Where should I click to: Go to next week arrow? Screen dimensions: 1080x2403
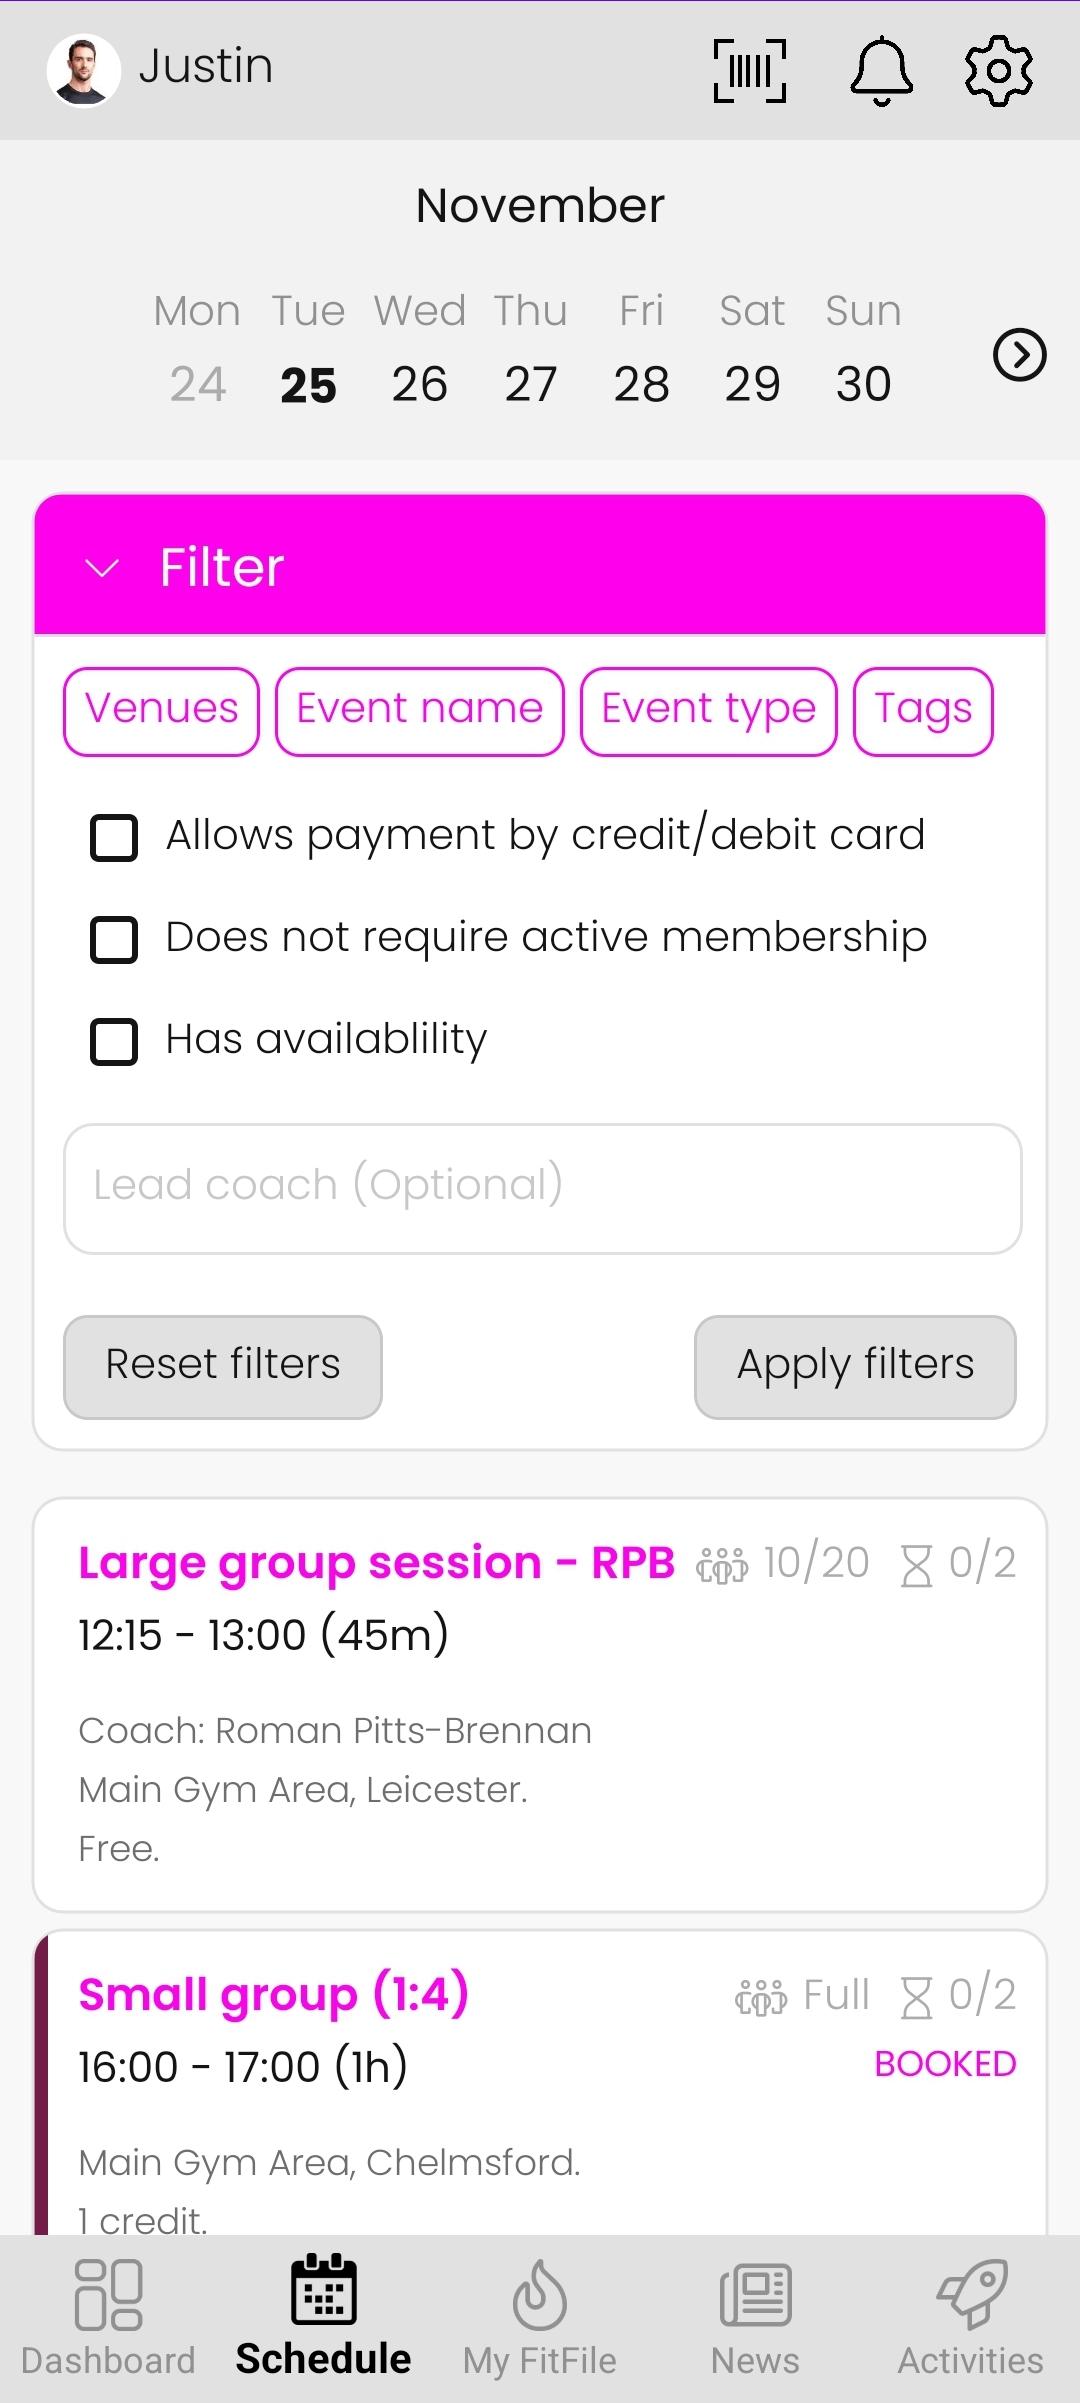click(1019, 355)
